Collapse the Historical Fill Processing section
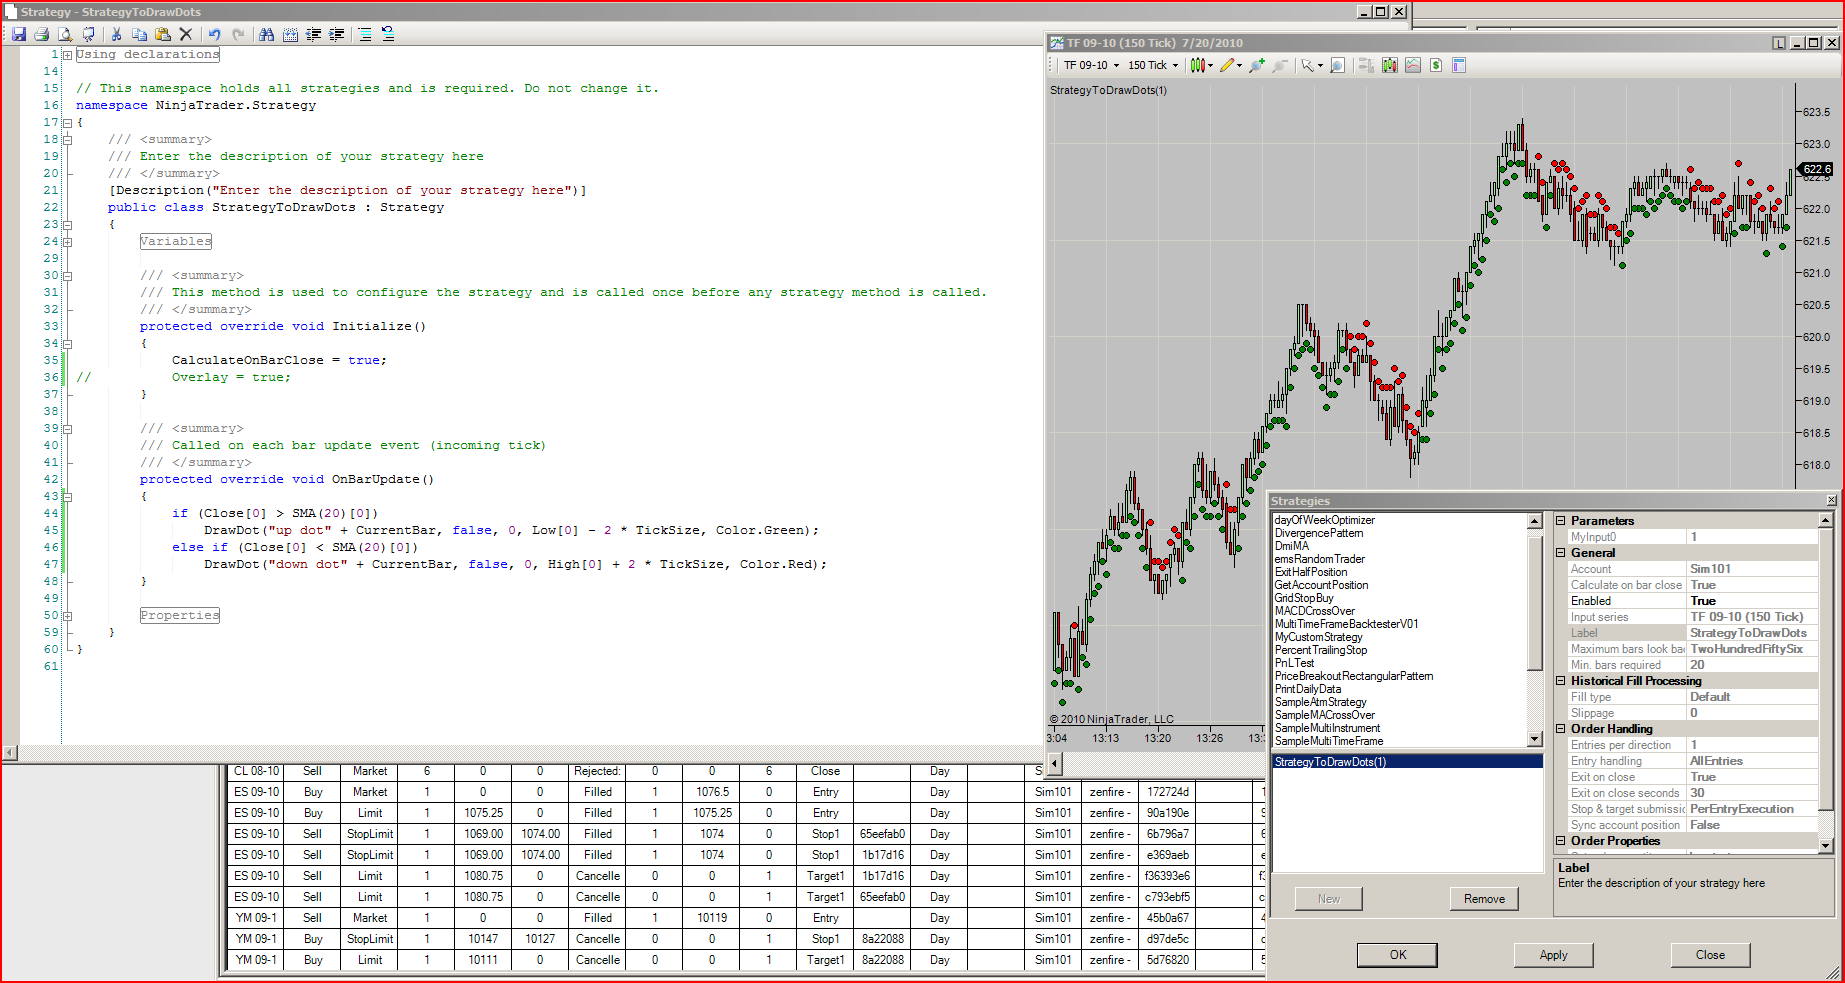 pos(1561,681)
